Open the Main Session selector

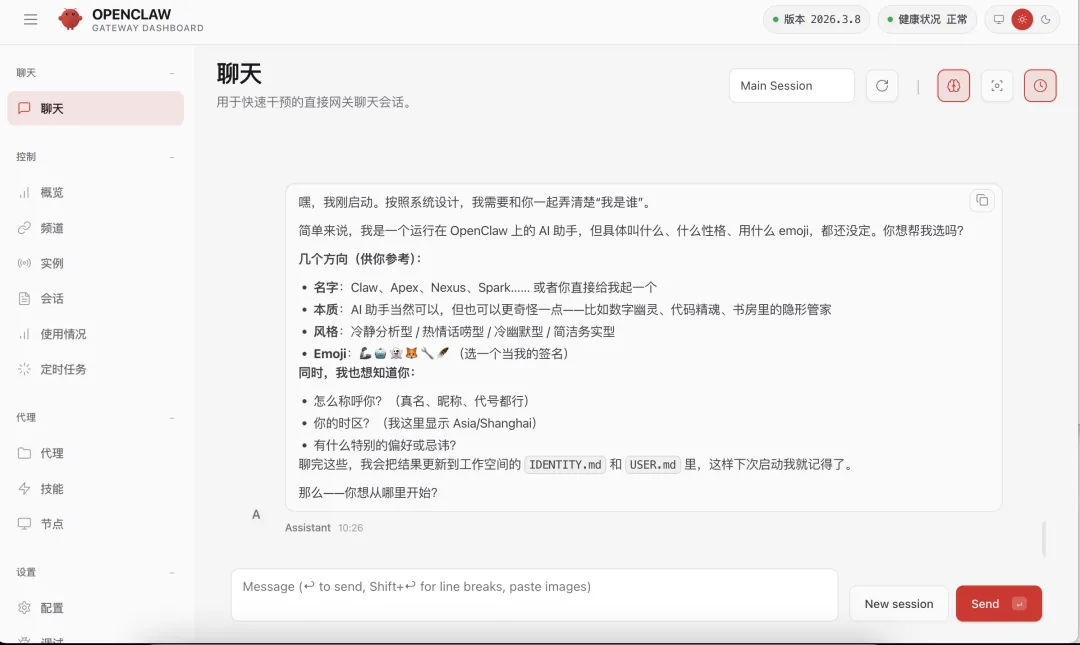(791, 85)
